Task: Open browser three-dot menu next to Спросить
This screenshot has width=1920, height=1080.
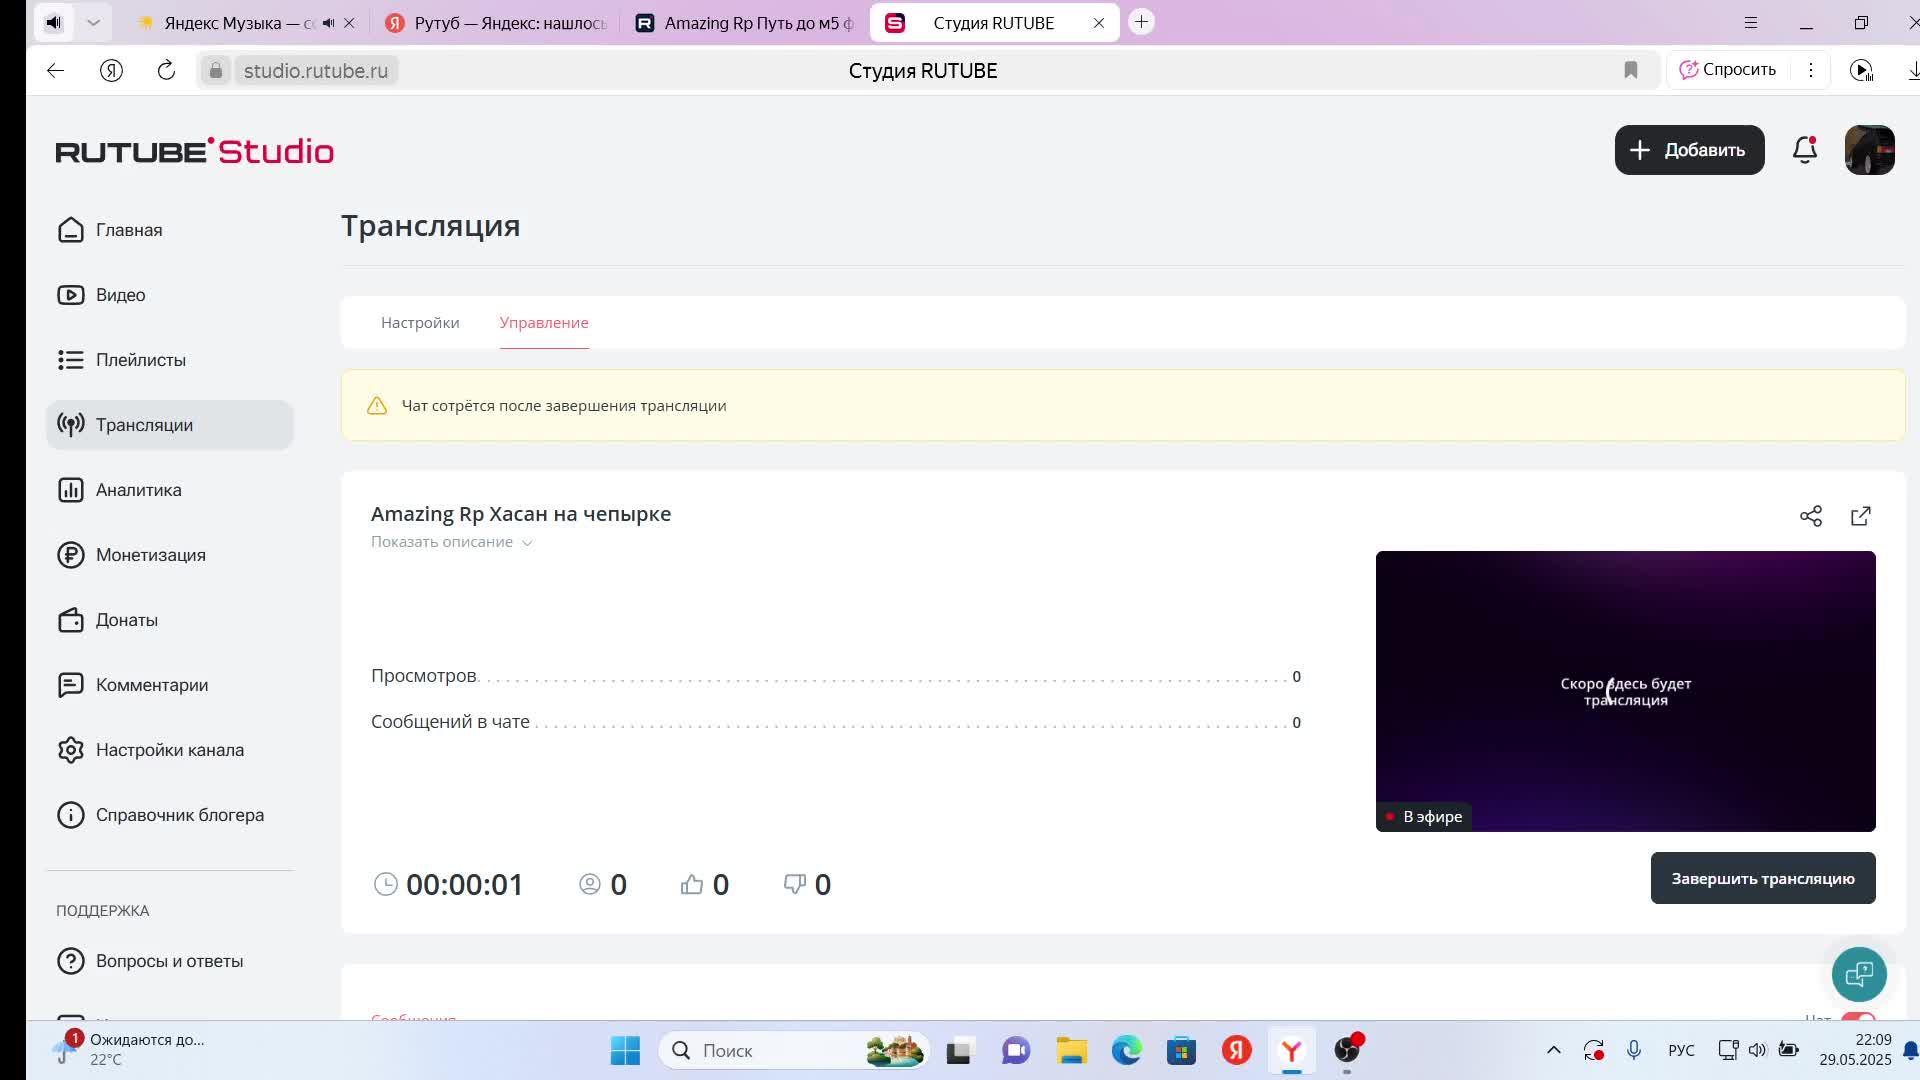Action: tap(1811, 69)
